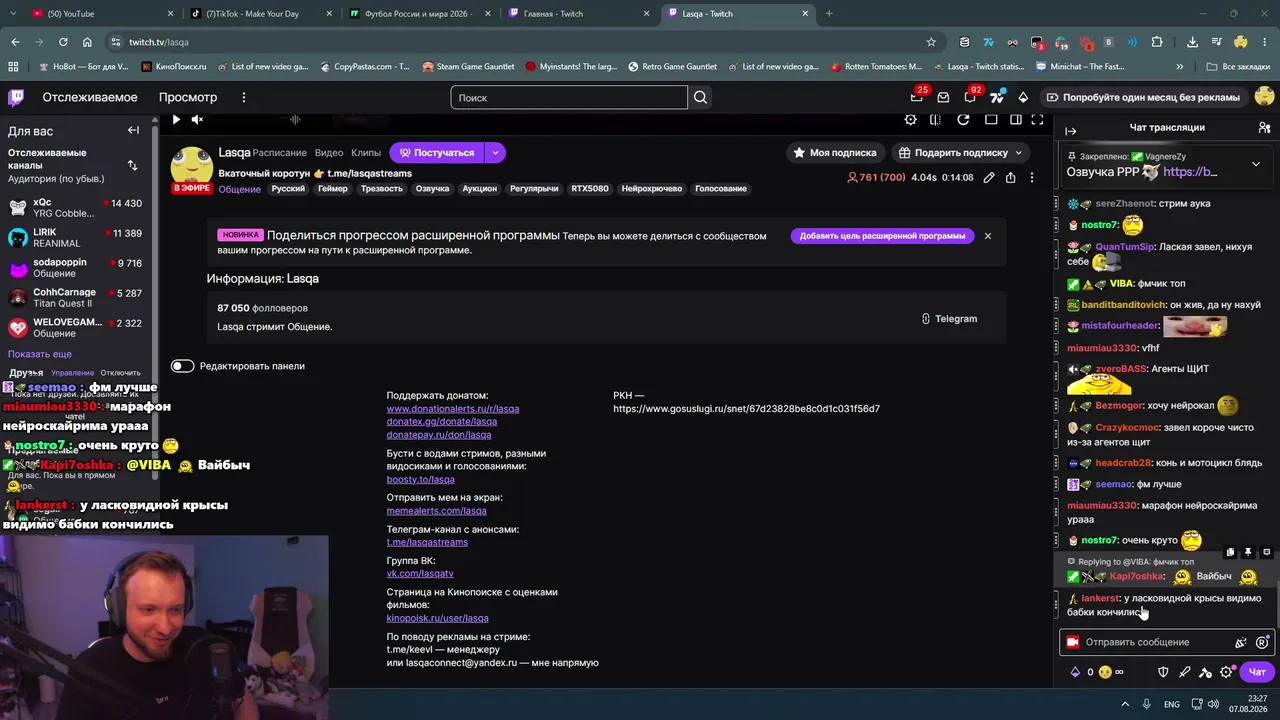Show more followed channels
The height and width of the screenshot is (720, 1280).
[40, 354]
